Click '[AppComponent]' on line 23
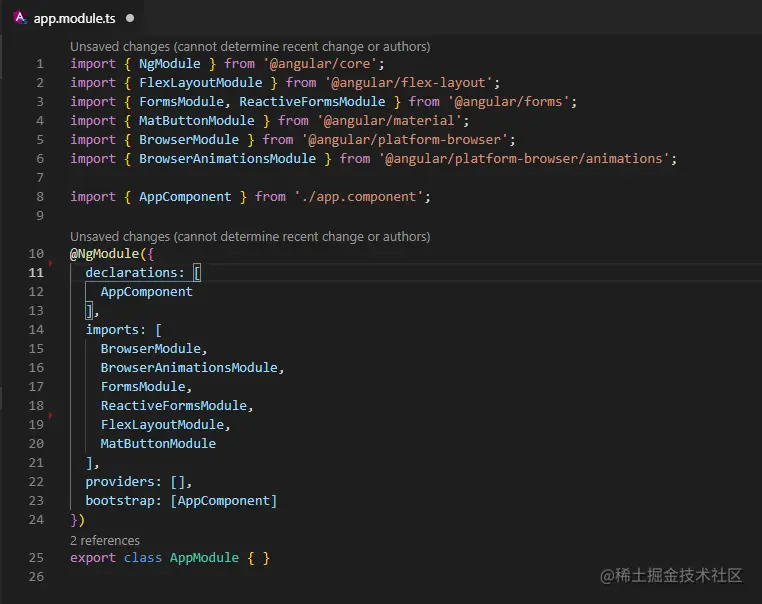Image resolution: width=762 pixels, height=604 pixels. pyautogui.click(x=224, y=500)
